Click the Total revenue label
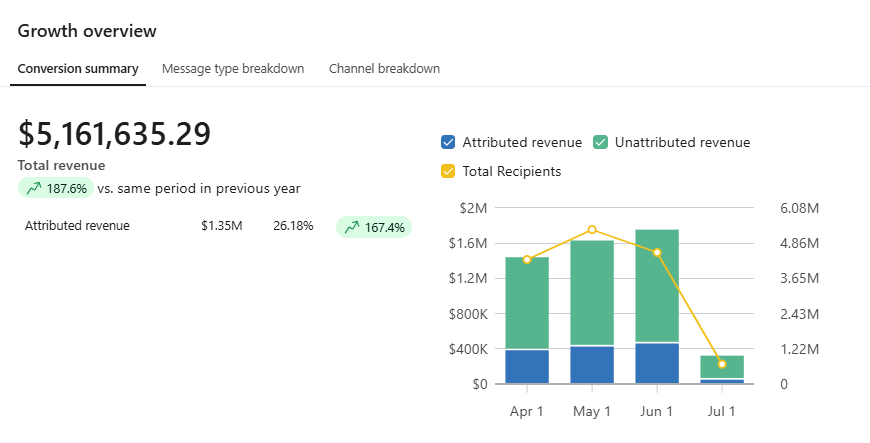Image resolution: width=870 pixels, height=443 pixels. [61, 165]
